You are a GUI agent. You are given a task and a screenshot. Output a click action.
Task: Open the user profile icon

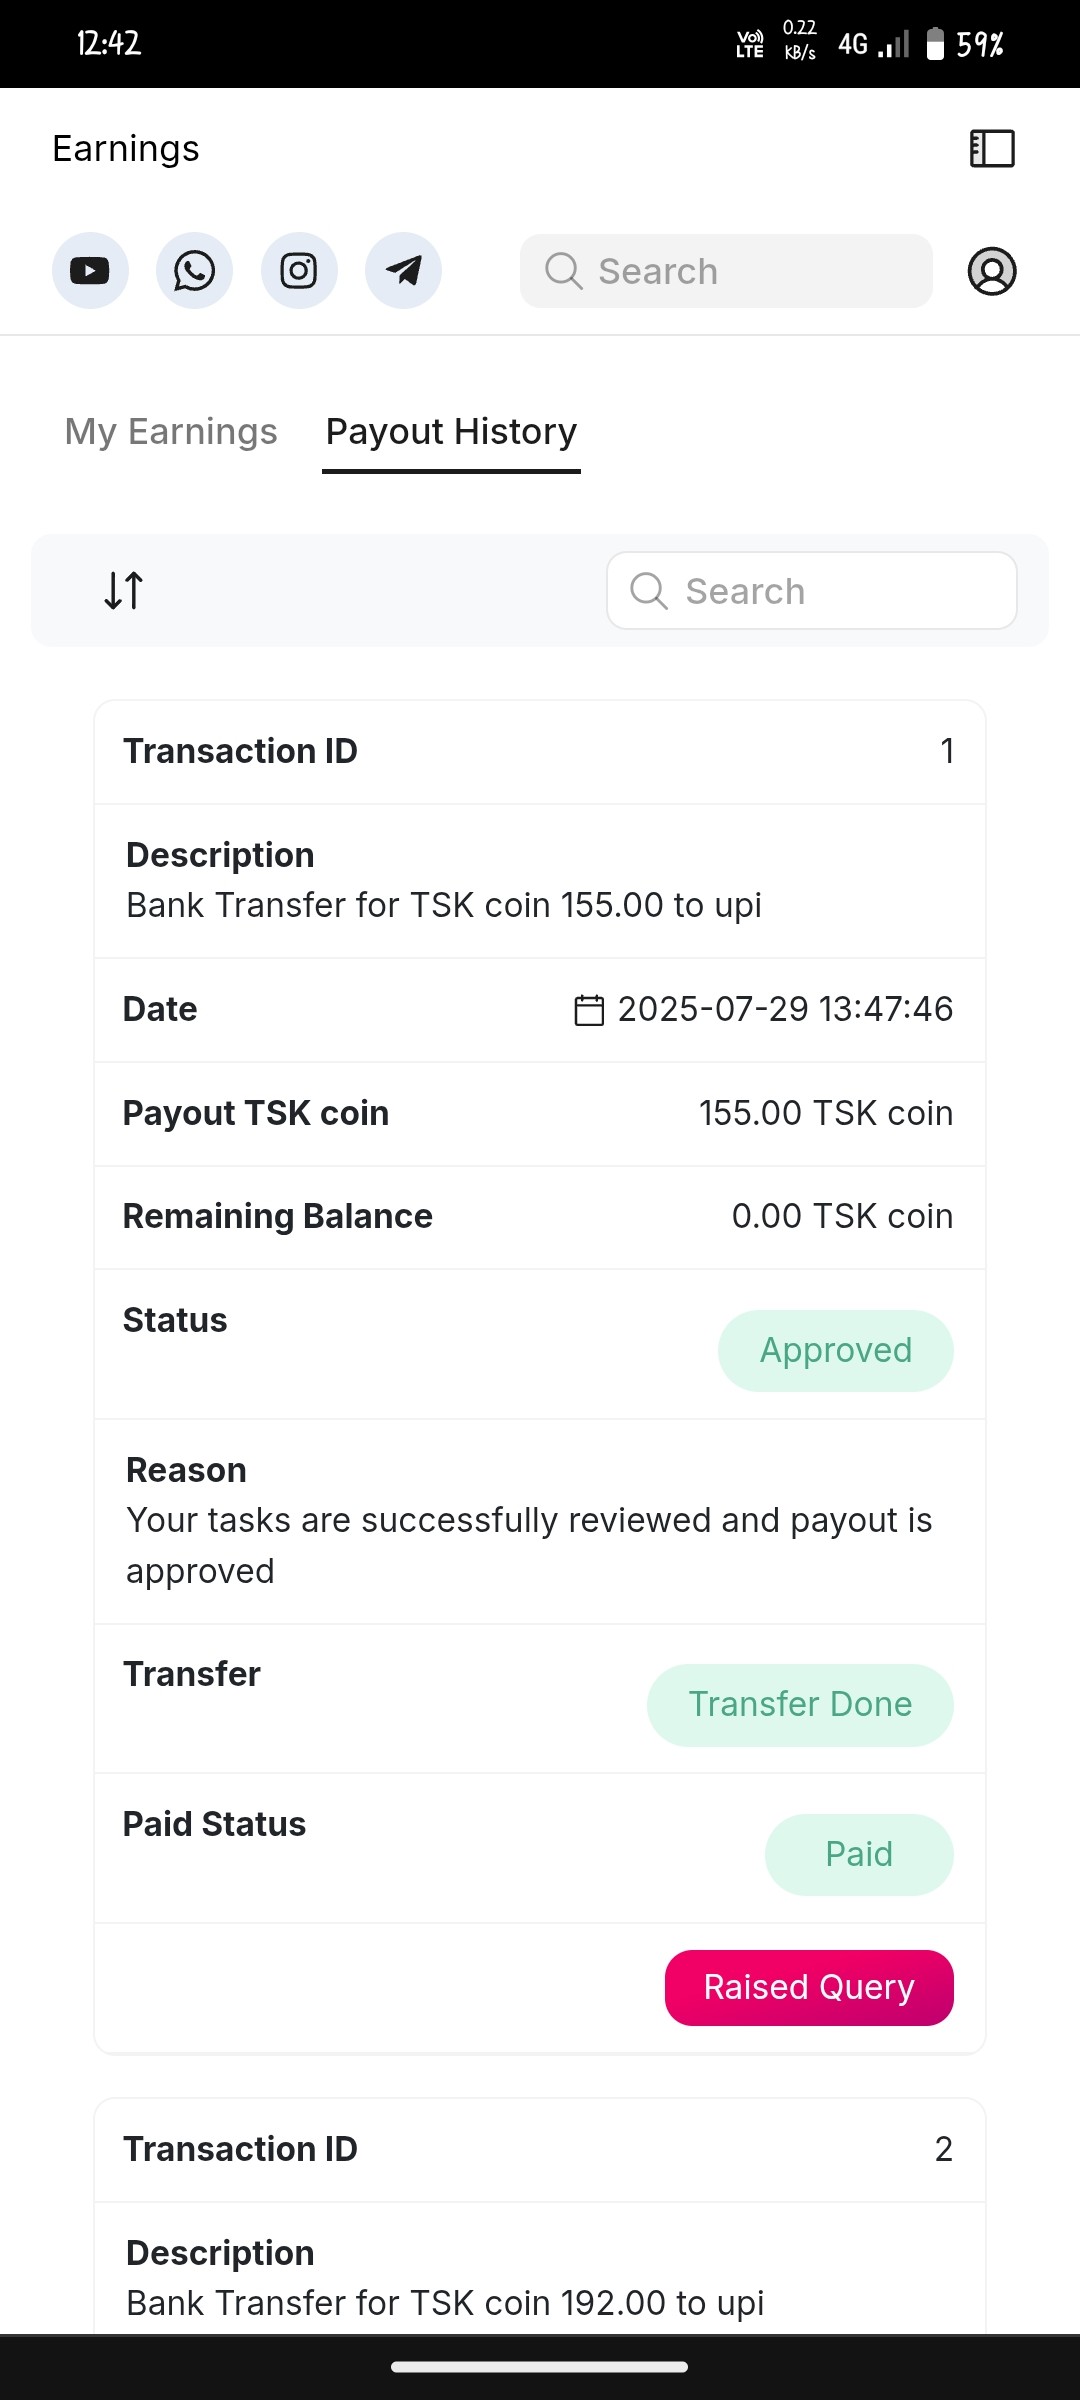click(992, 271)
